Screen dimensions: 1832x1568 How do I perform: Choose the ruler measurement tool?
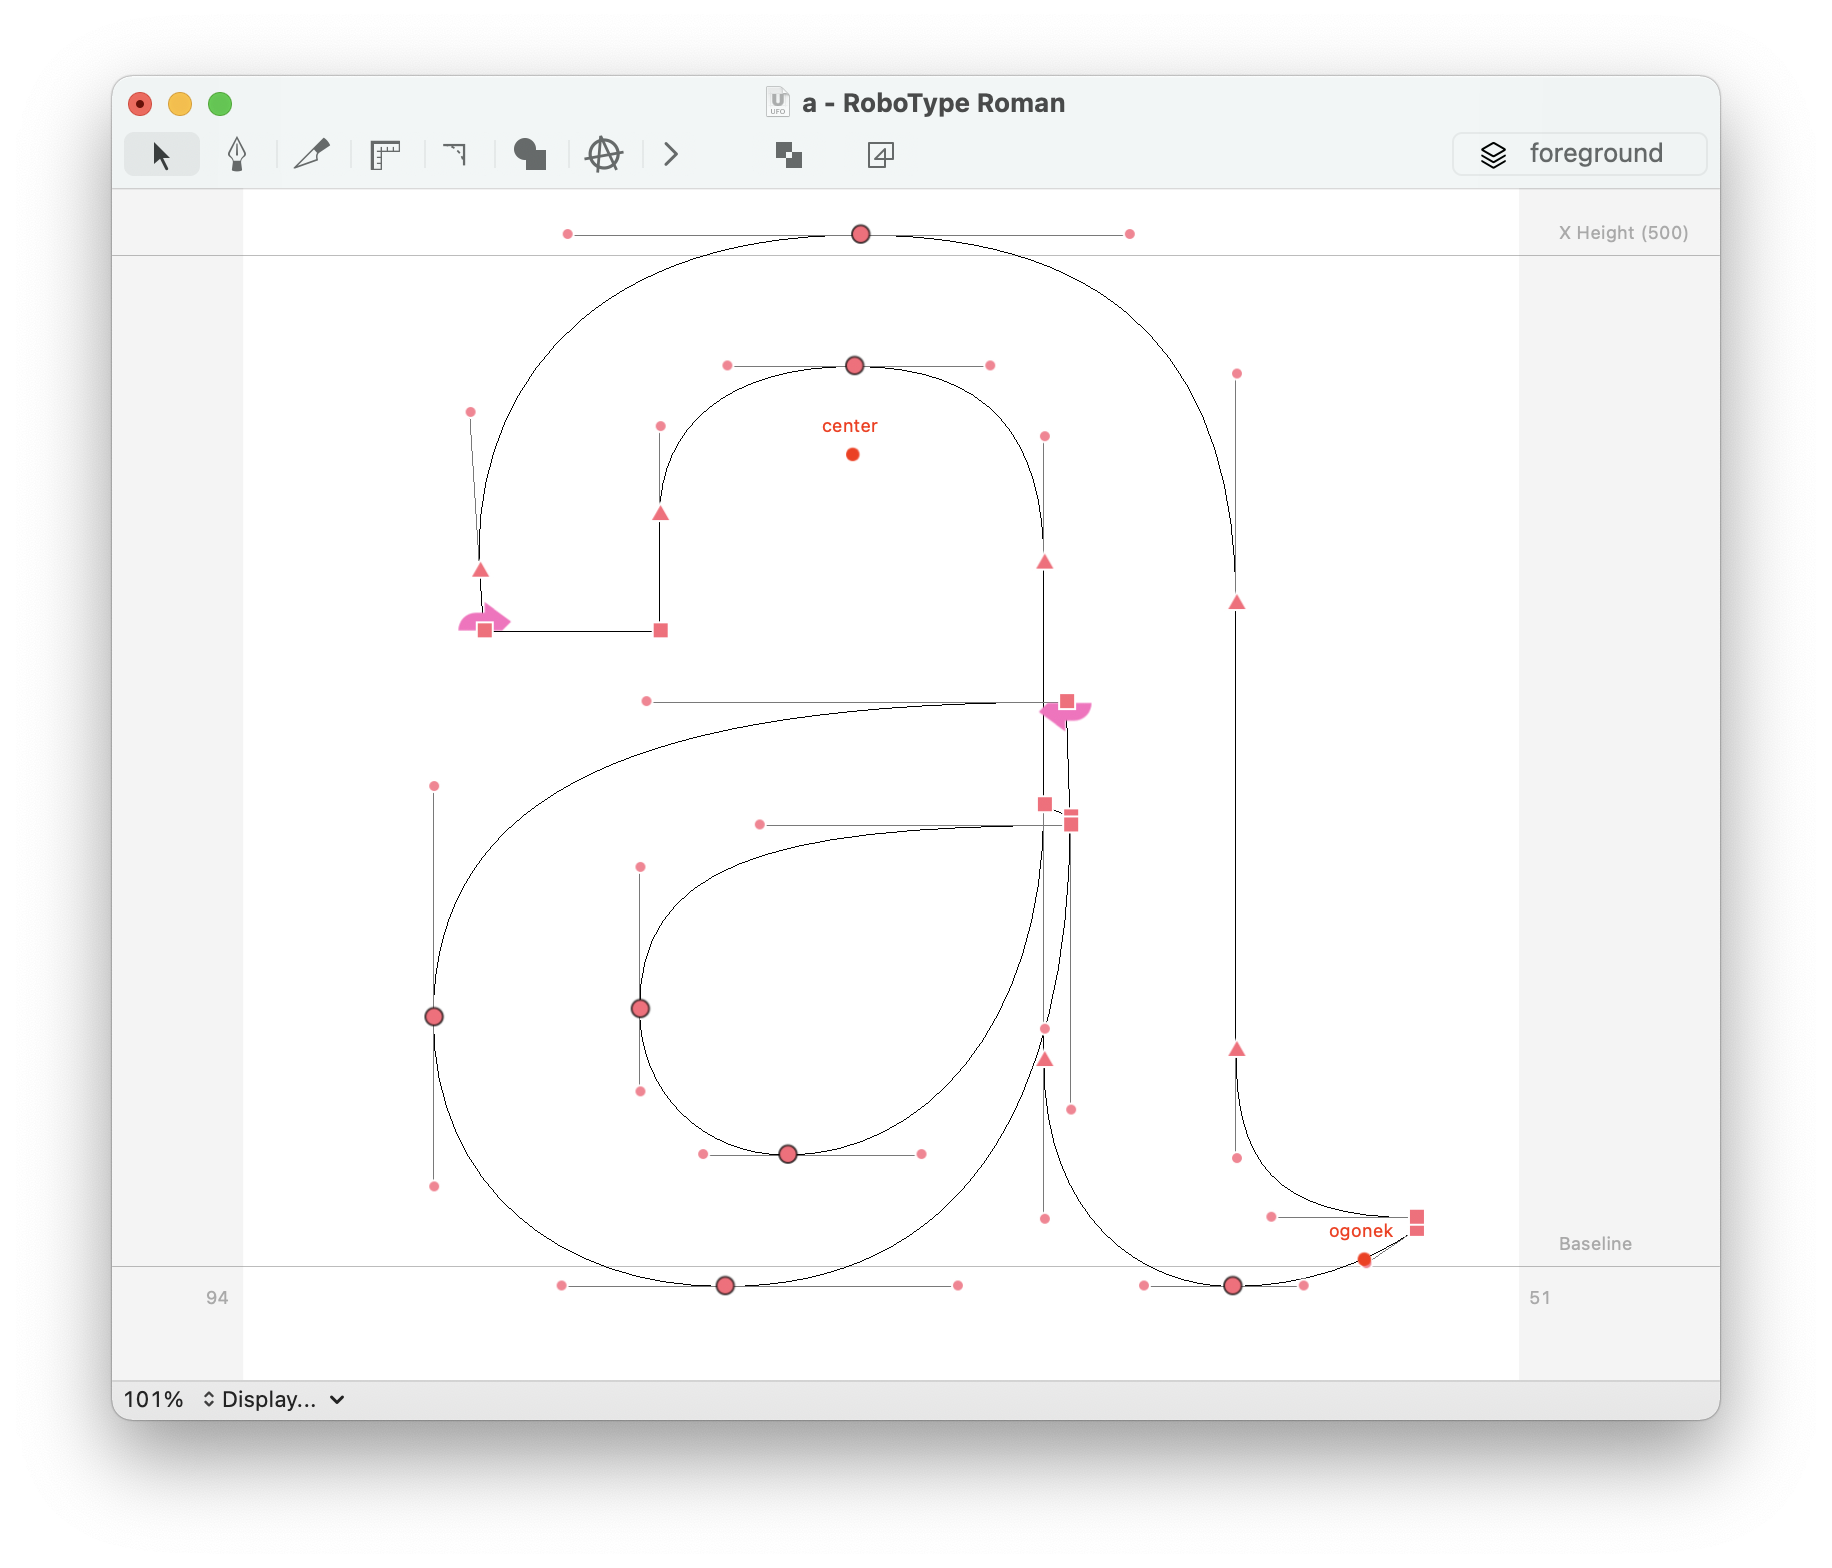(385, 155)
